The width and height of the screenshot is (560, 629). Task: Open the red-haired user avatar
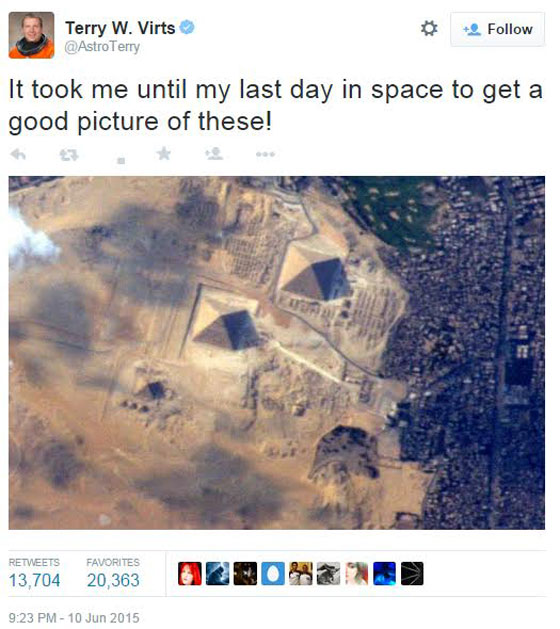pos(190,574)
